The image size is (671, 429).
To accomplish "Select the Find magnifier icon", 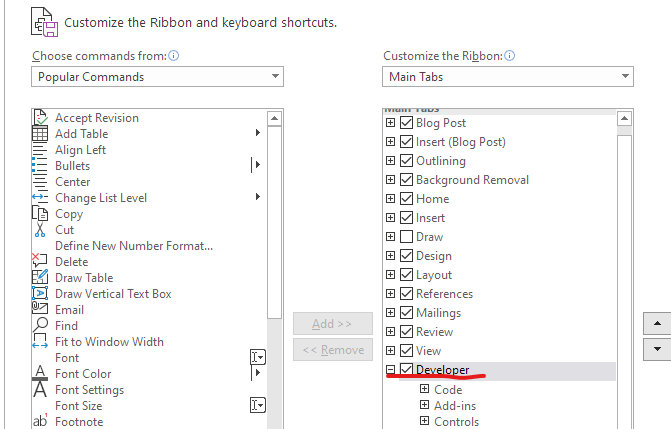I will pyautogui.click(x=40, y=326).
